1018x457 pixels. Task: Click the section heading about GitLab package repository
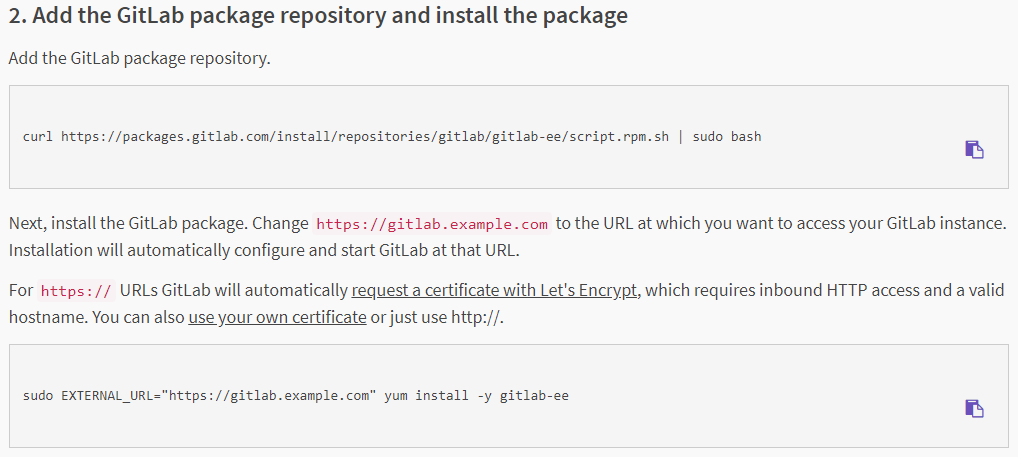(318, 17)
